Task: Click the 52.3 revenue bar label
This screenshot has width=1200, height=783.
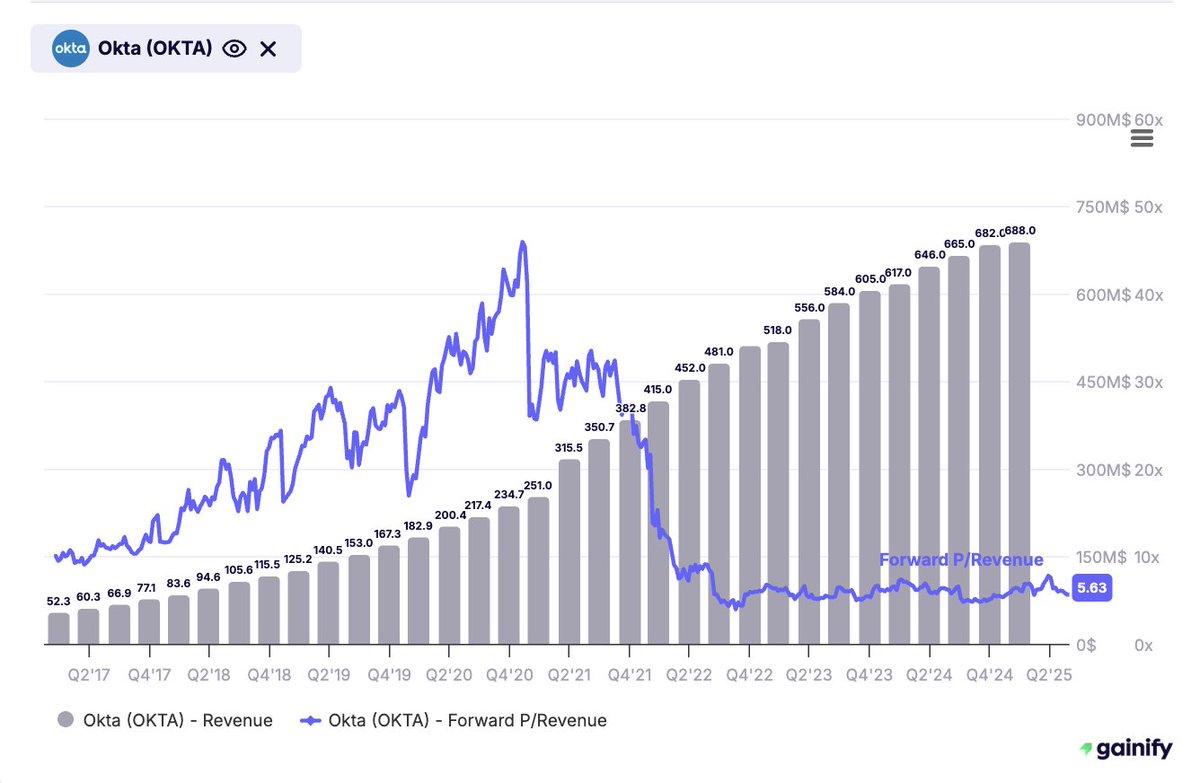Action: click(x=59, y=601)
